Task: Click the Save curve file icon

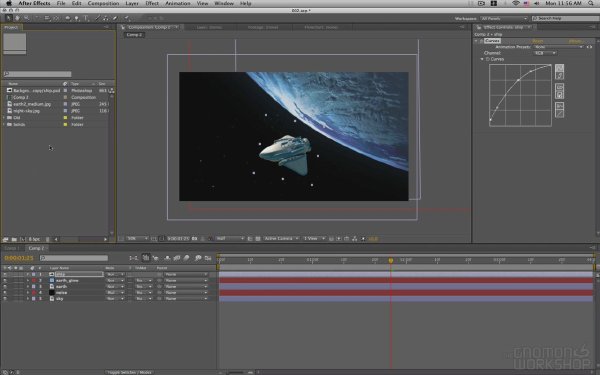Action: coord(559,95)
